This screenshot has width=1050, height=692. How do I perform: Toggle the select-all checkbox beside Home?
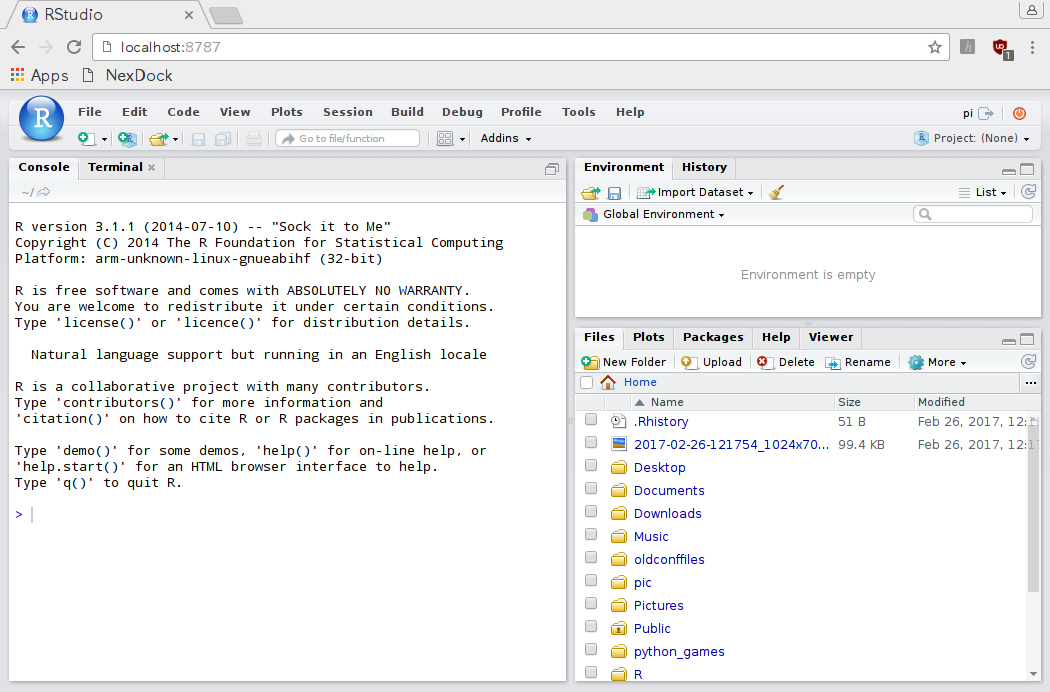pos(587,383)
